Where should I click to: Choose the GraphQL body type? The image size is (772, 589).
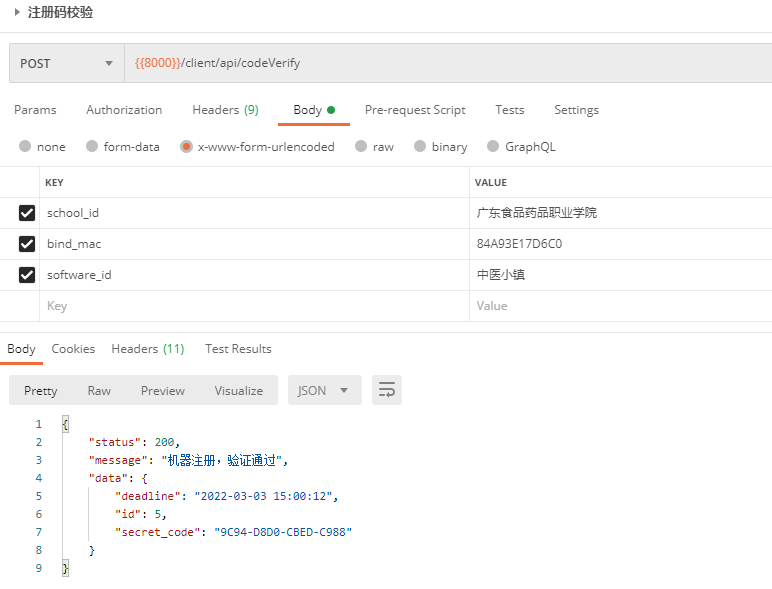[494, 146]
